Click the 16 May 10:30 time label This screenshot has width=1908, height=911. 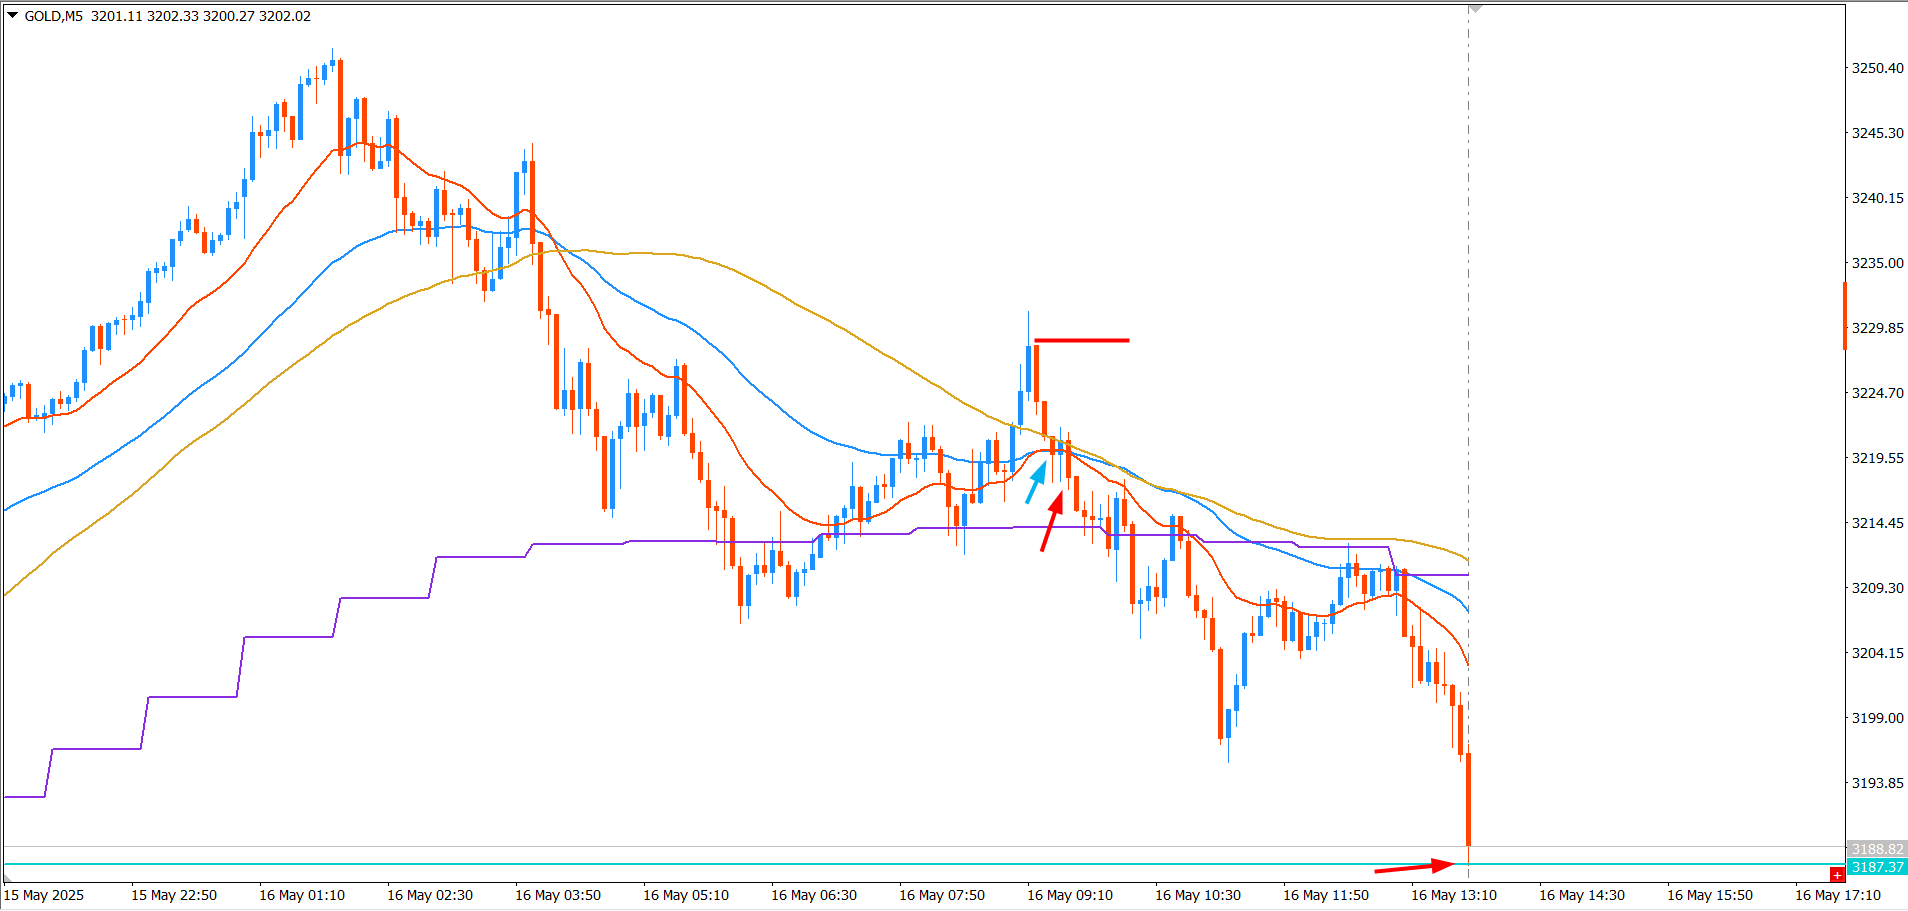(1198, 895)
